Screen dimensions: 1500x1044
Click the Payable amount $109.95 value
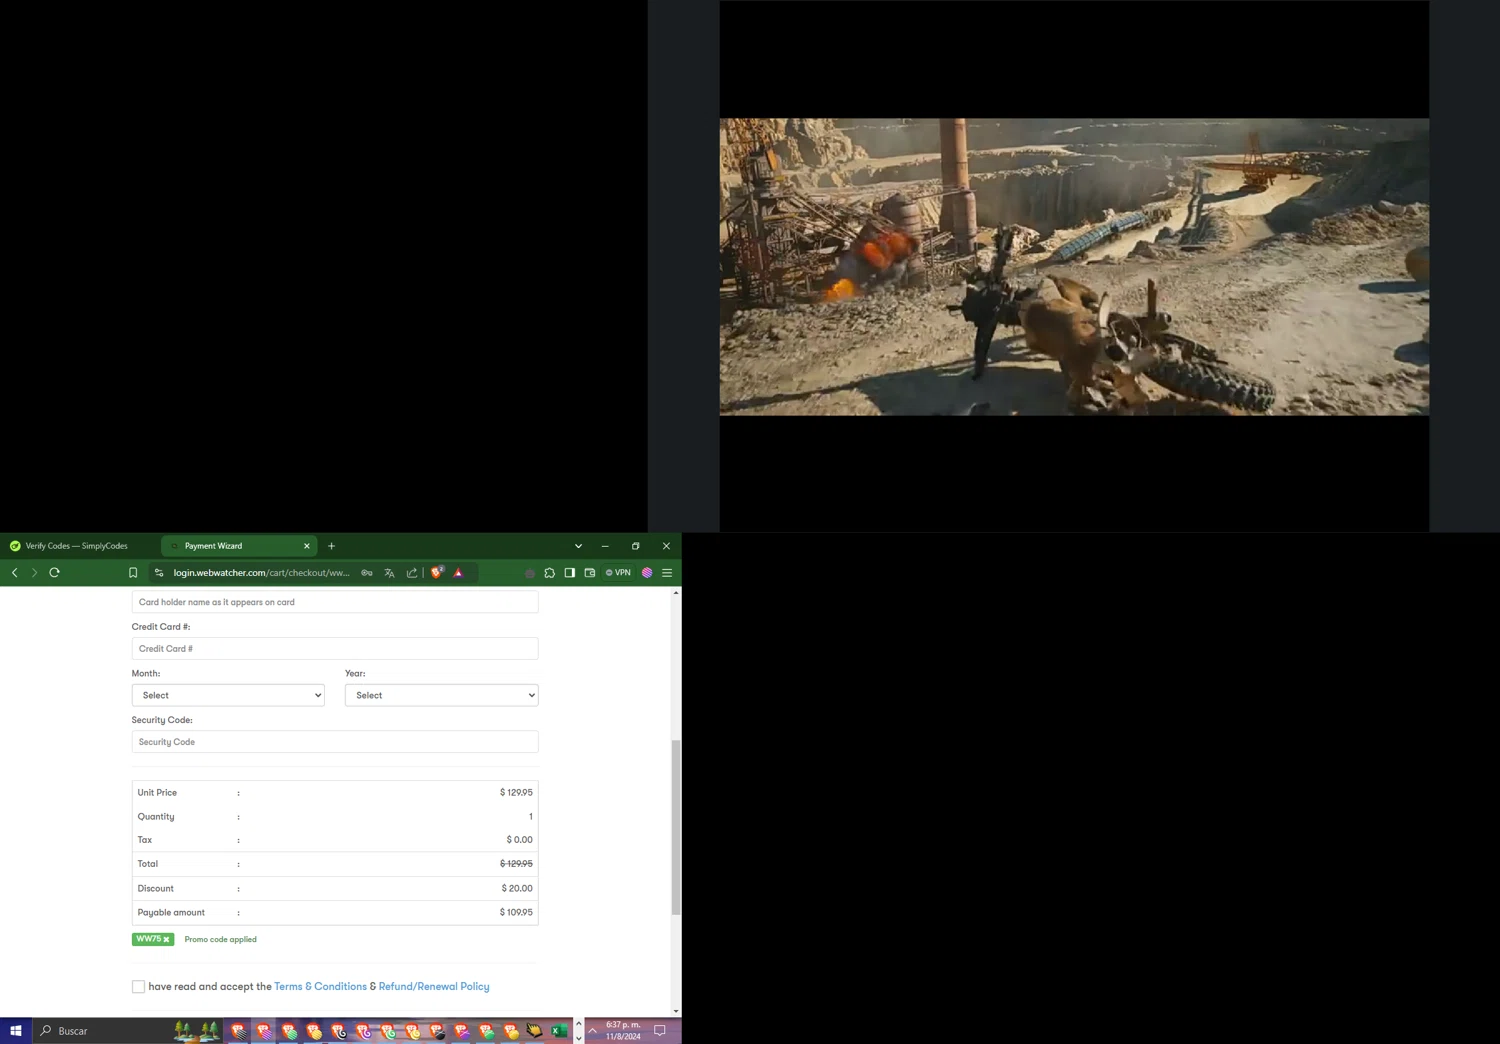pos(516,912)
